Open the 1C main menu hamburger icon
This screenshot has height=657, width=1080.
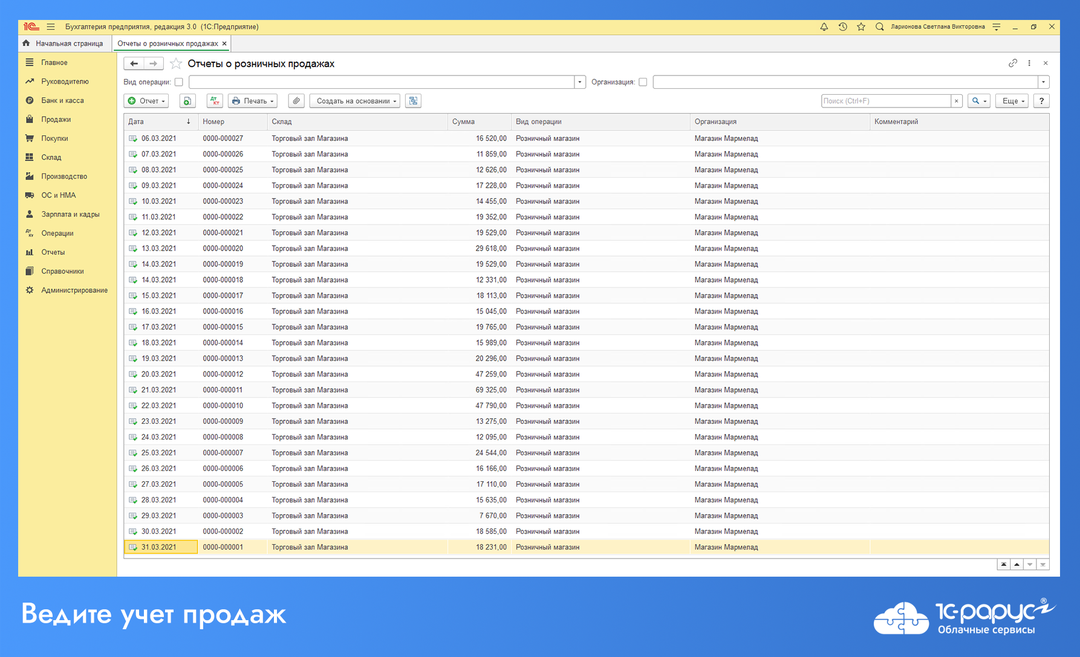click(50, 27)
